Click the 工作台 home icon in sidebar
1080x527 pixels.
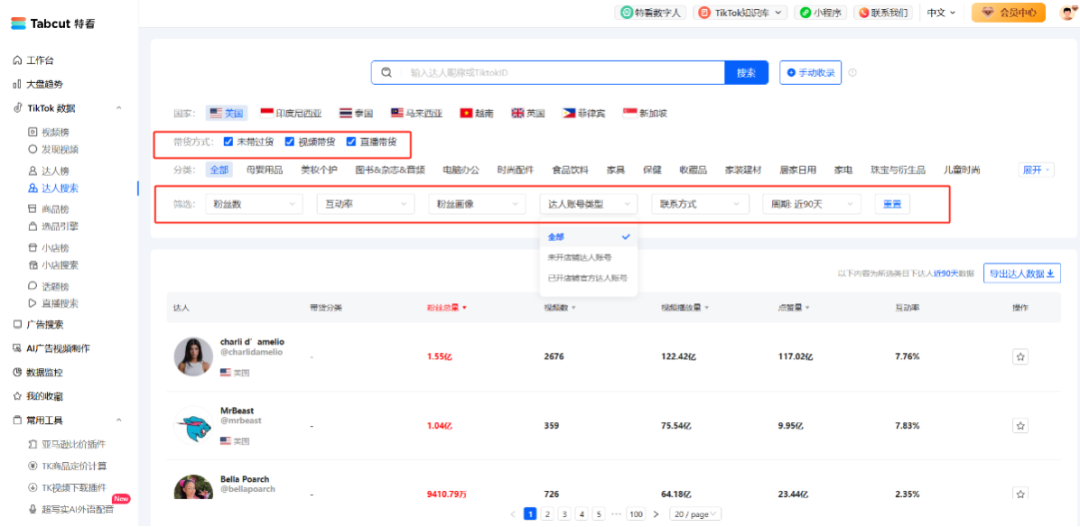[x=17, y=61]
